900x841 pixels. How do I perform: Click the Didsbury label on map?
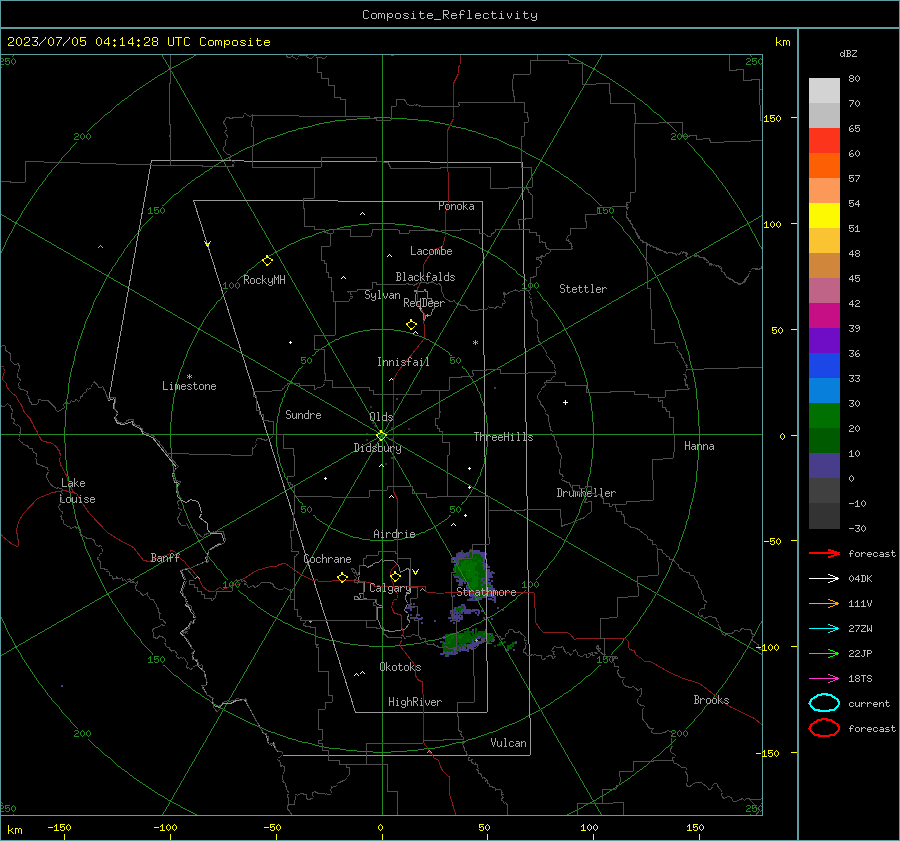click(377, 448)
